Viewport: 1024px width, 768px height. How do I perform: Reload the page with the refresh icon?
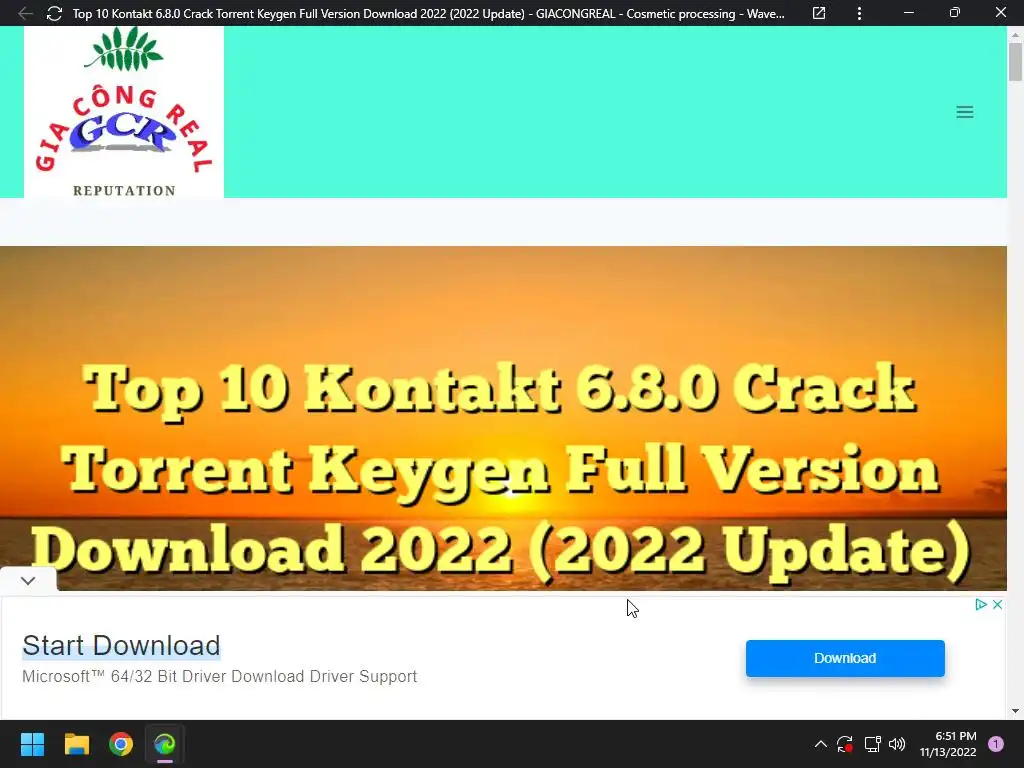tap(54, 13)
